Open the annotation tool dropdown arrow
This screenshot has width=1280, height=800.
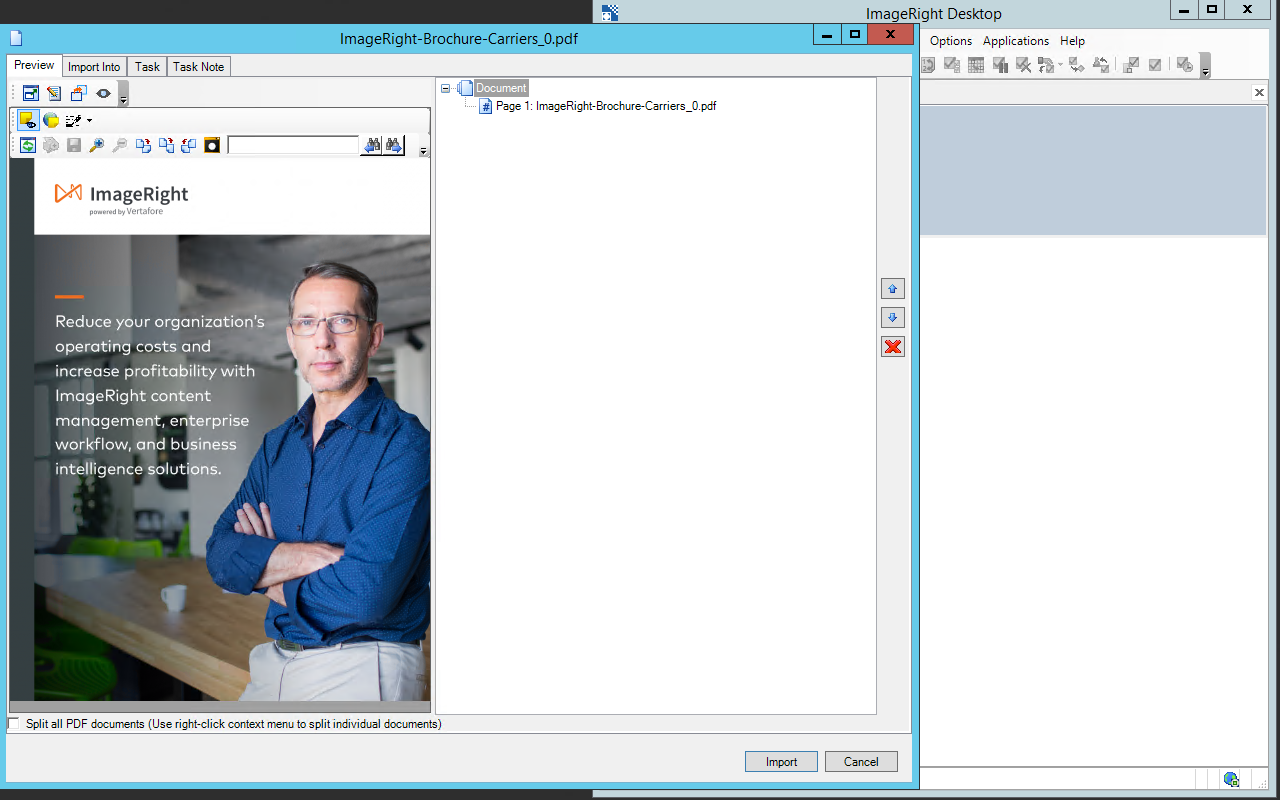click(x=89, y=120)
